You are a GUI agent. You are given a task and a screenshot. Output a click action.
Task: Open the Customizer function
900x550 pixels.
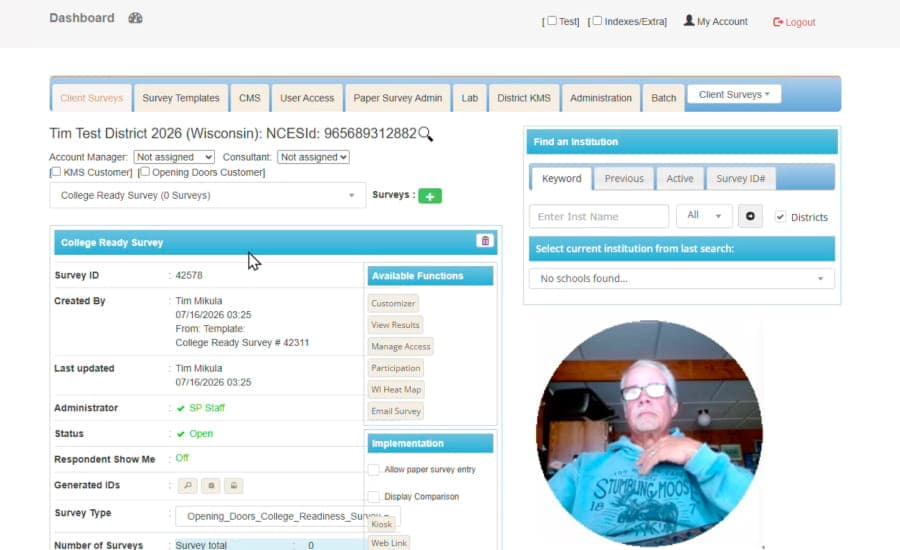coord(393,304)
